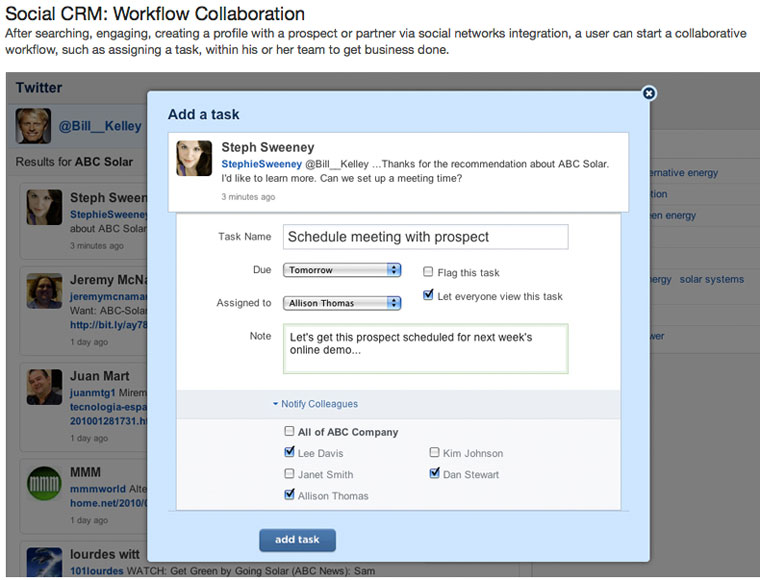Screen dimensions: 760x580
Task: Click the solar systems tag link
Action: (x=712, y=280)
